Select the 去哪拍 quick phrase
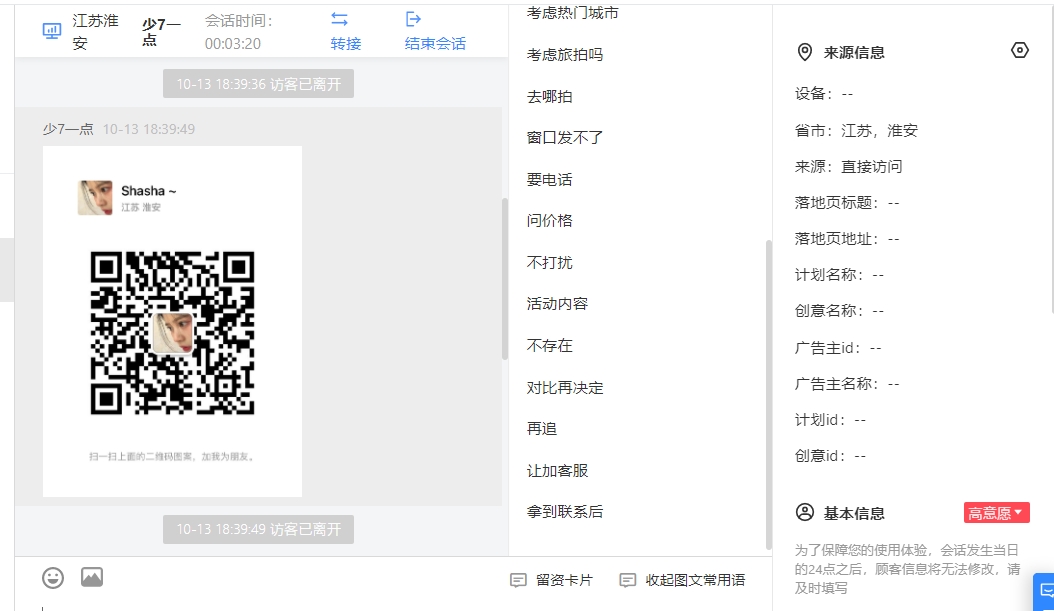1054x611 pixels. 550,97
